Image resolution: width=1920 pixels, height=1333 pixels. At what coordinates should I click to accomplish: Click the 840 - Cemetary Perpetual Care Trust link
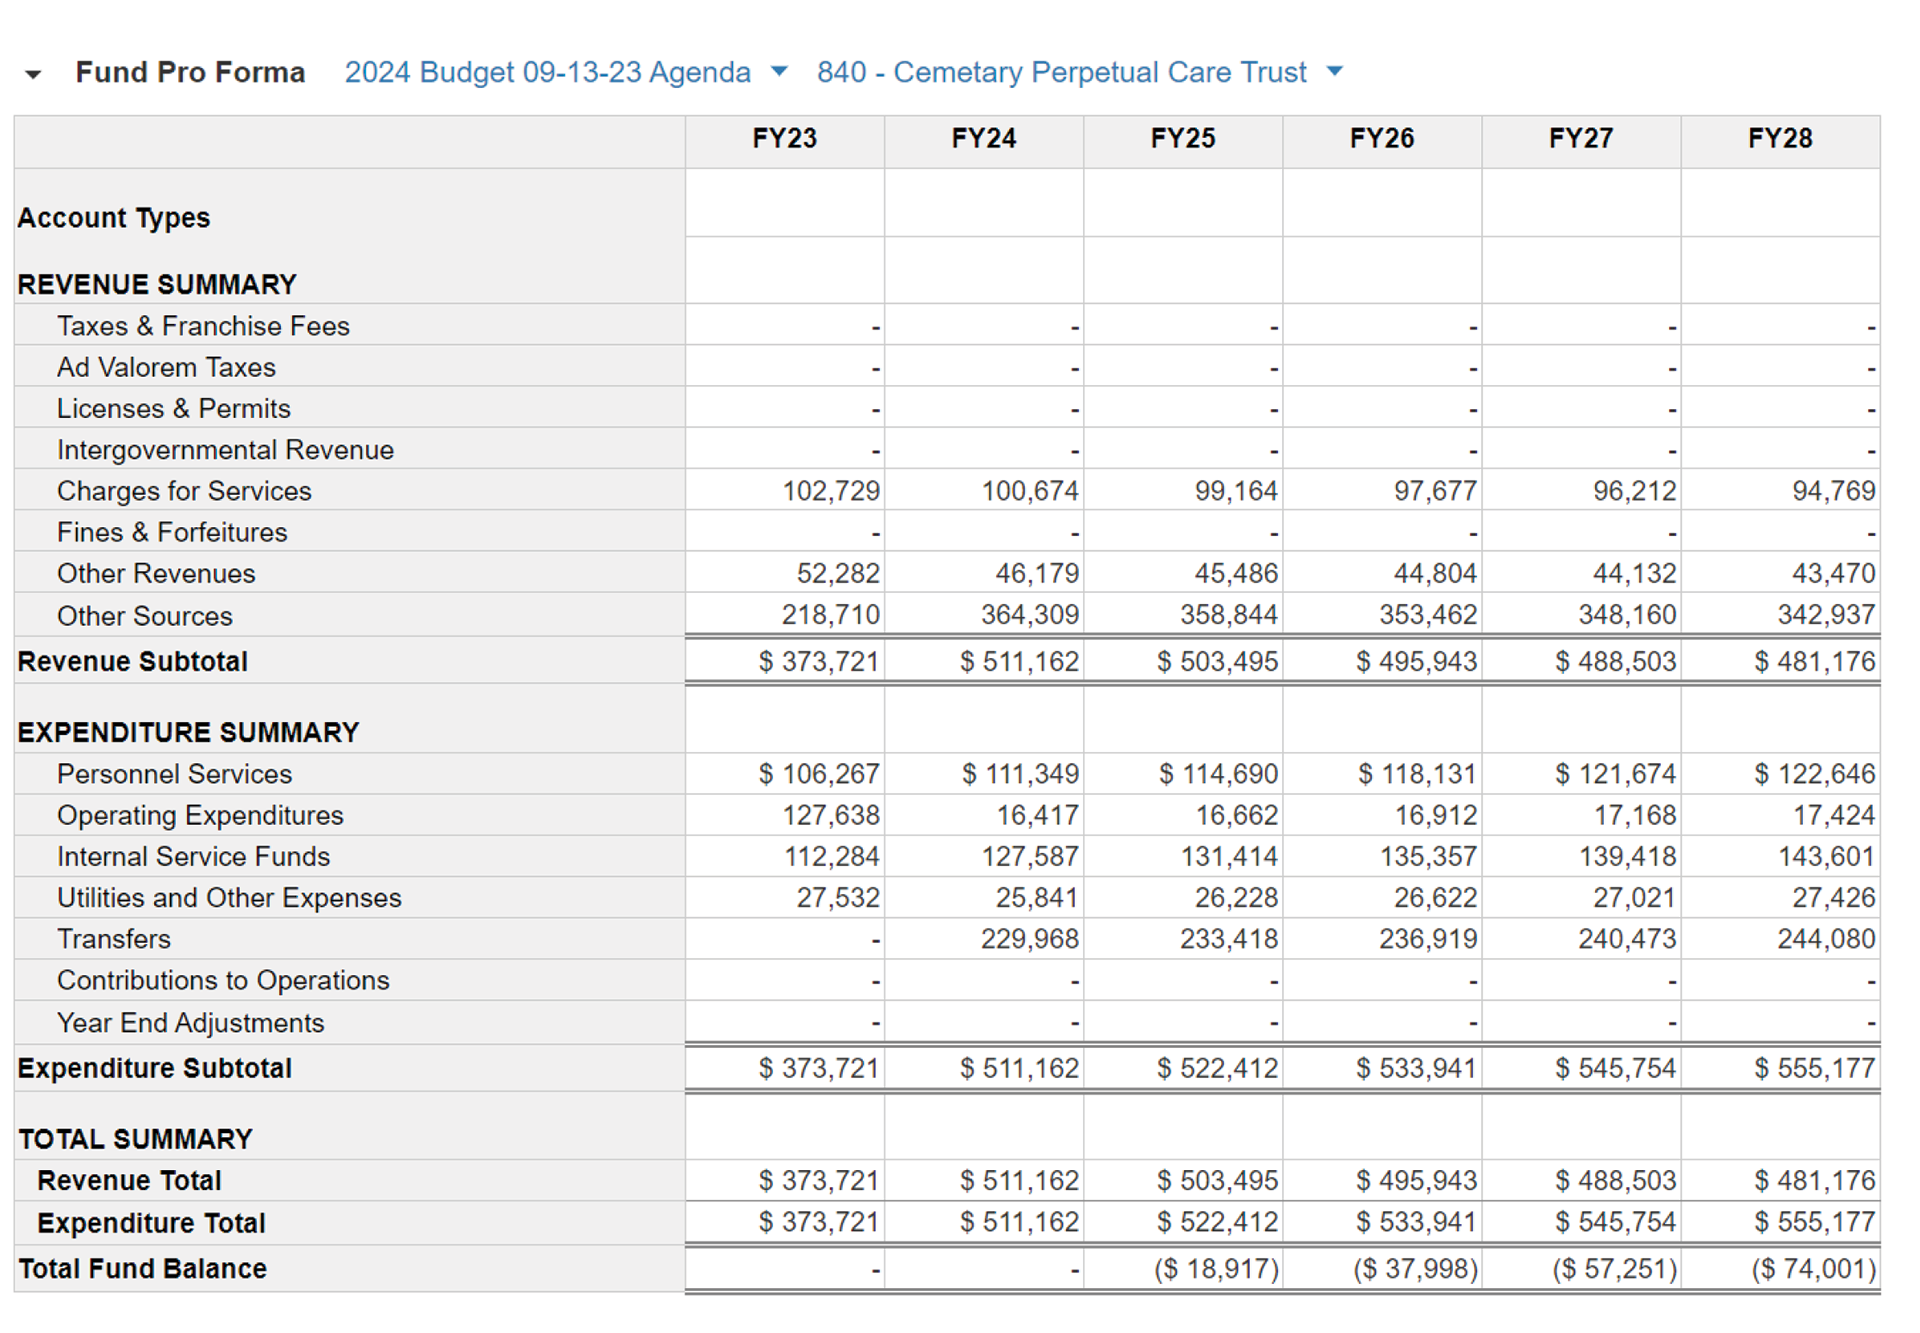point(1061,72)
